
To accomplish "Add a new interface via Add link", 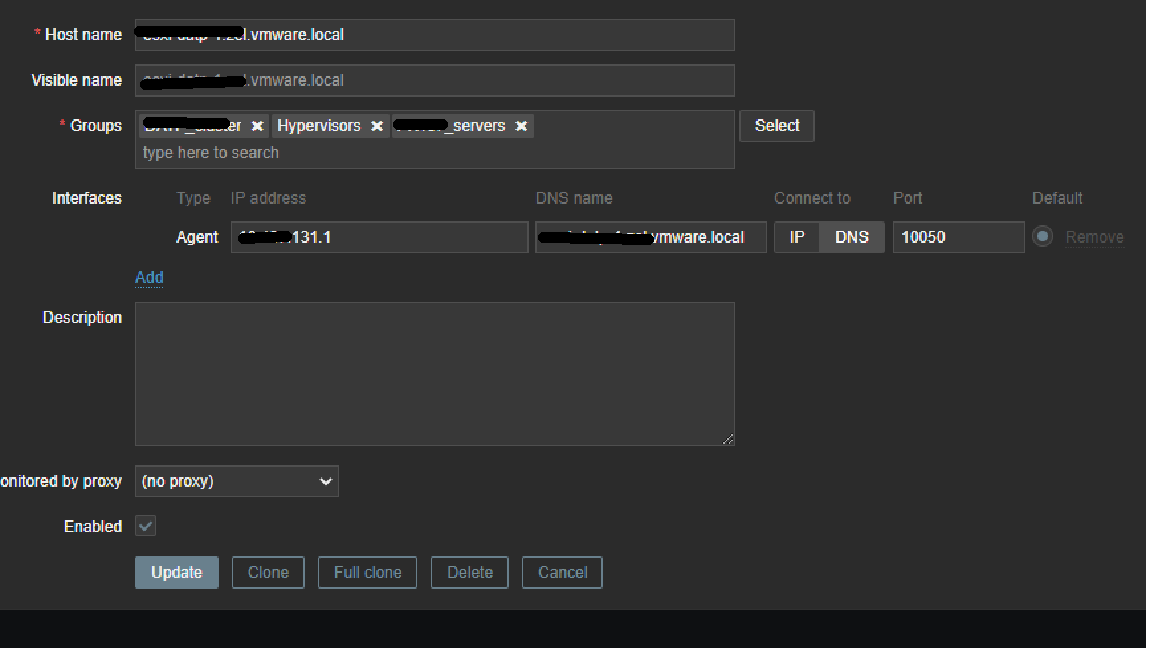I will click(149, 278).
